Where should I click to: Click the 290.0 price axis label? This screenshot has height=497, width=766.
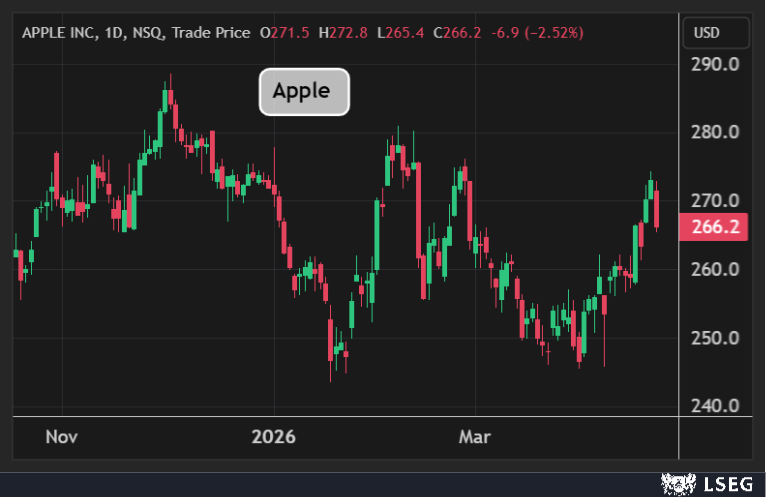click(x=714, y=64)
